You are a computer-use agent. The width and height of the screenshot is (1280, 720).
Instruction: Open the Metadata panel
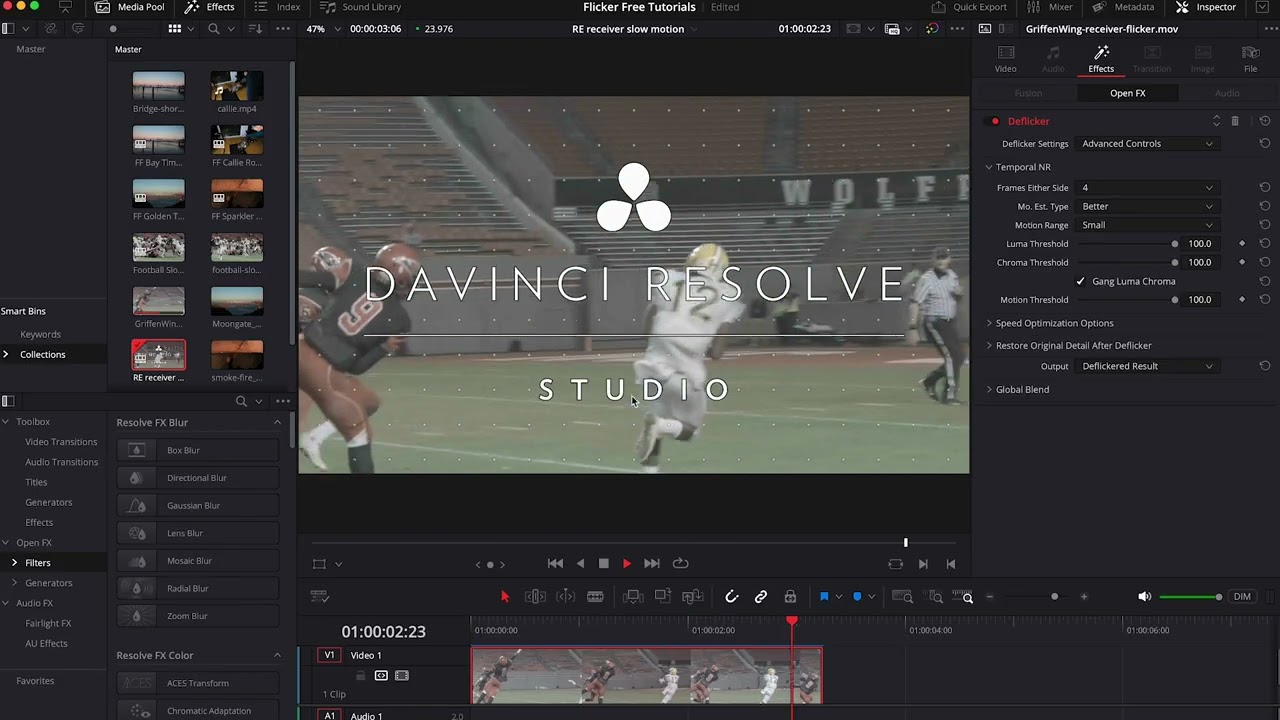(1125, 7)
